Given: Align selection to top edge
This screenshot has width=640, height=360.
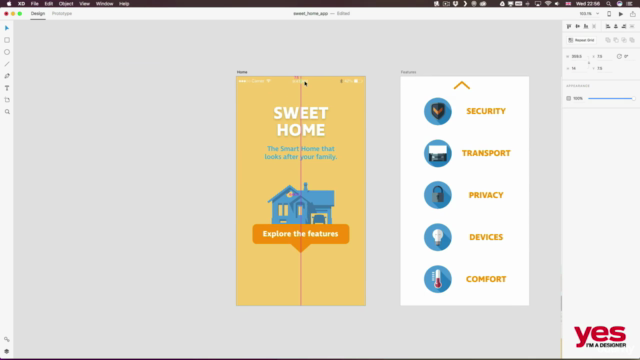Looking at the screenshot, I should pos(569,27).
